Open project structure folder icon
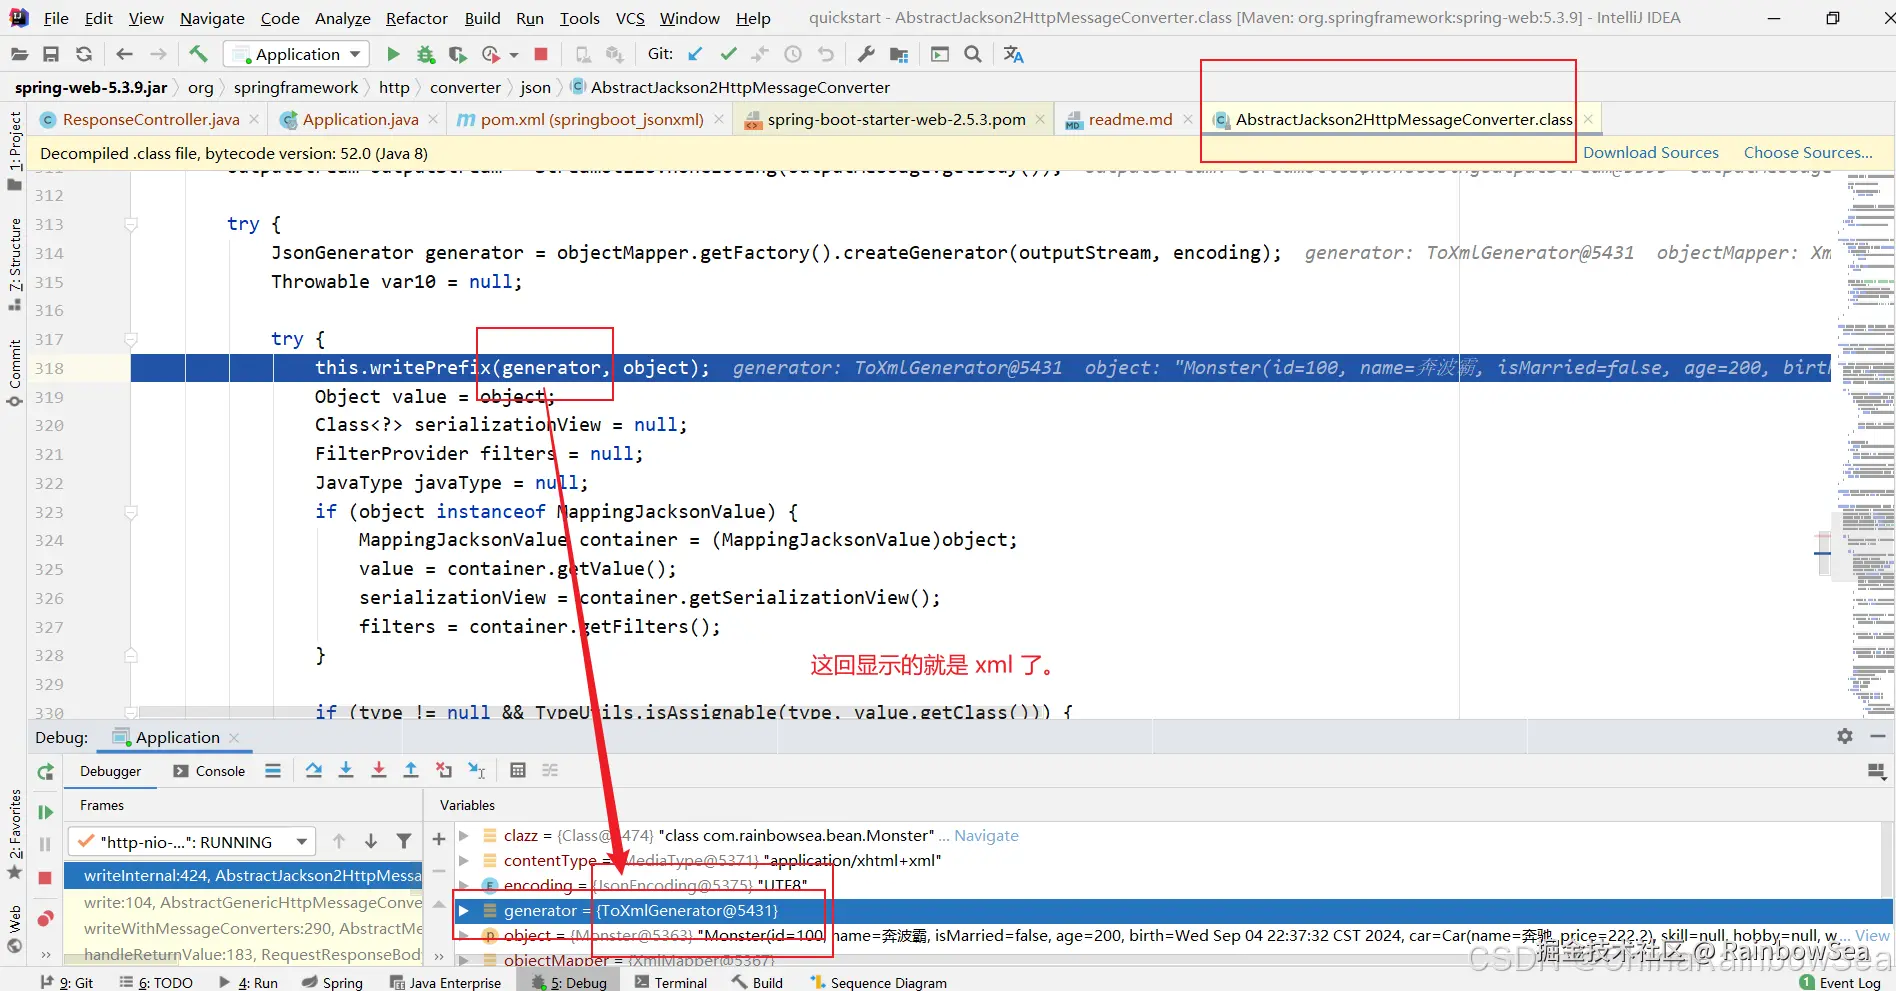Viewport: 1896px width, 991px height. [x=899, y=54]
